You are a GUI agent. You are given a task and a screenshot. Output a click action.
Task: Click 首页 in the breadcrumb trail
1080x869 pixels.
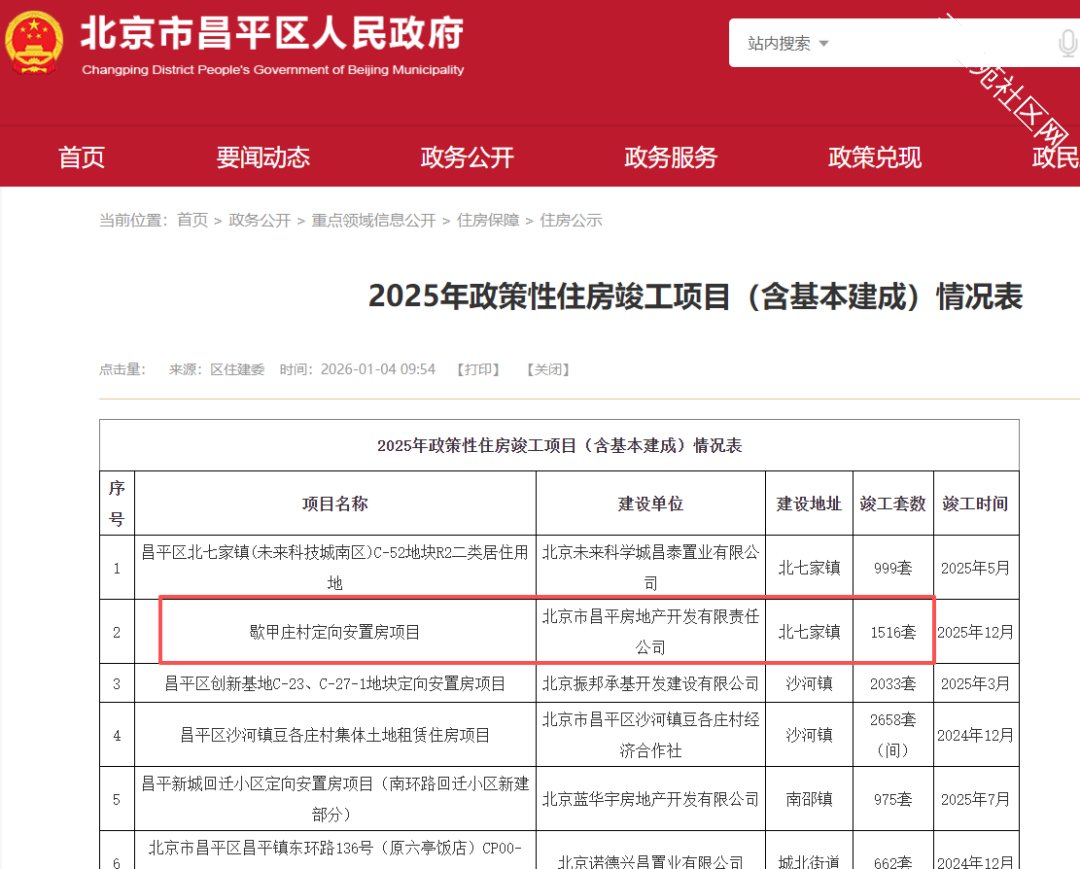pos(192,220)
